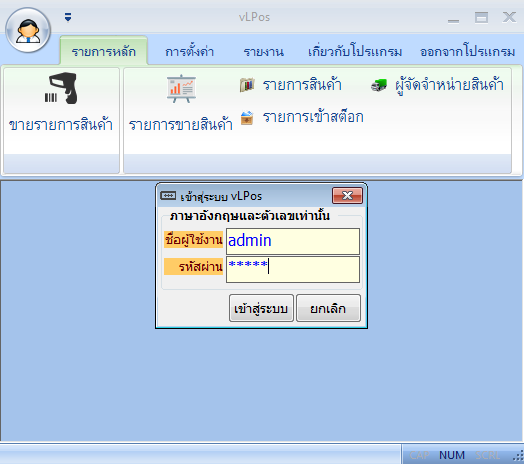Image resolution: width=524 pixels, height=464 pixels.
Task: Click the ออกจากโปรแกรม tab
Action: pyautogui.click(x=467, y=51)
